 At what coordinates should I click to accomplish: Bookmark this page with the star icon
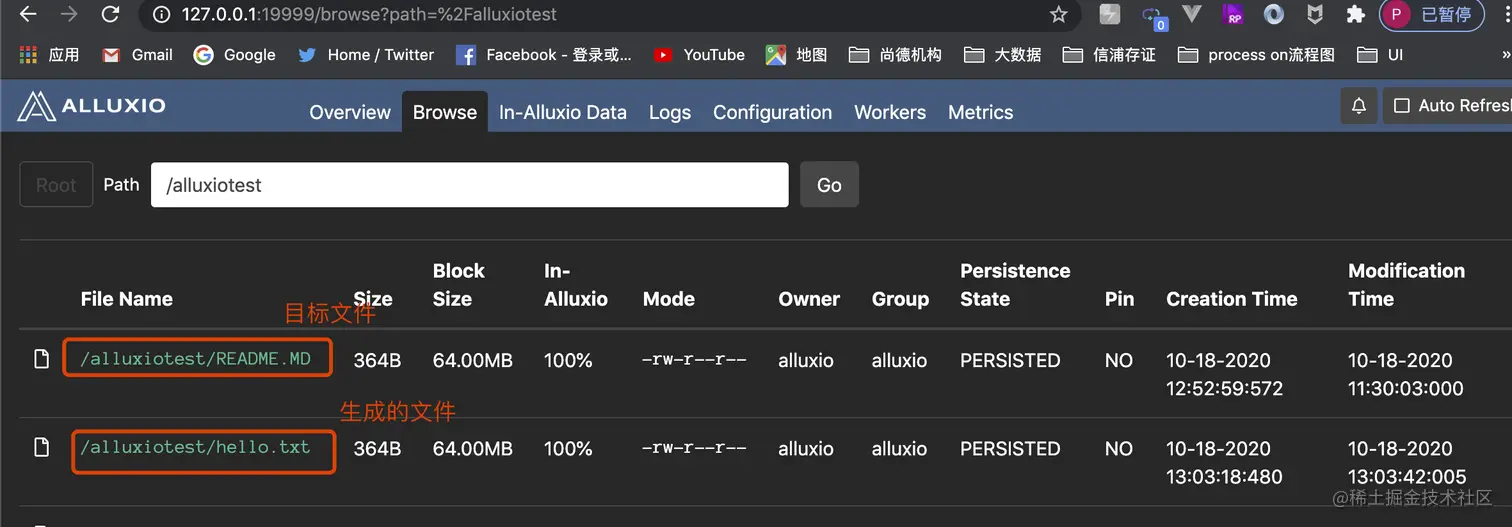pos(1058,15)
